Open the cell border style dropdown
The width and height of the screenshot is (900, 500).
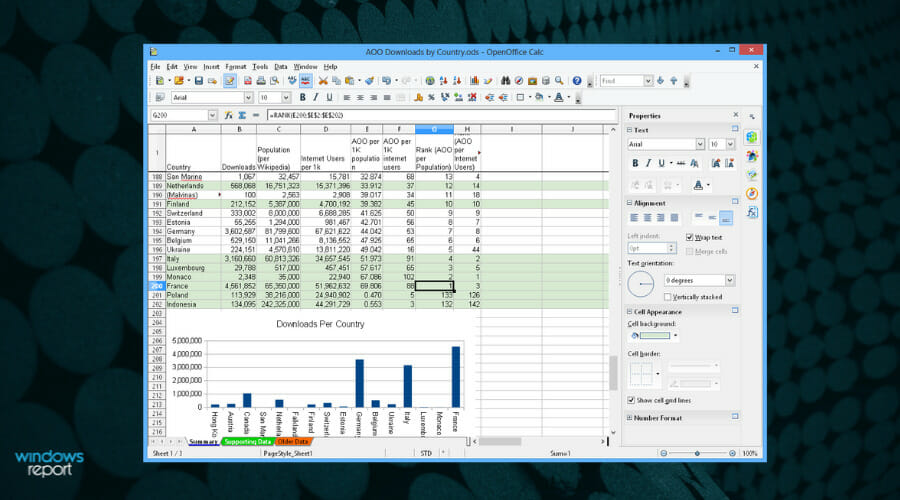pyautogui.click(x=658, y=374)
